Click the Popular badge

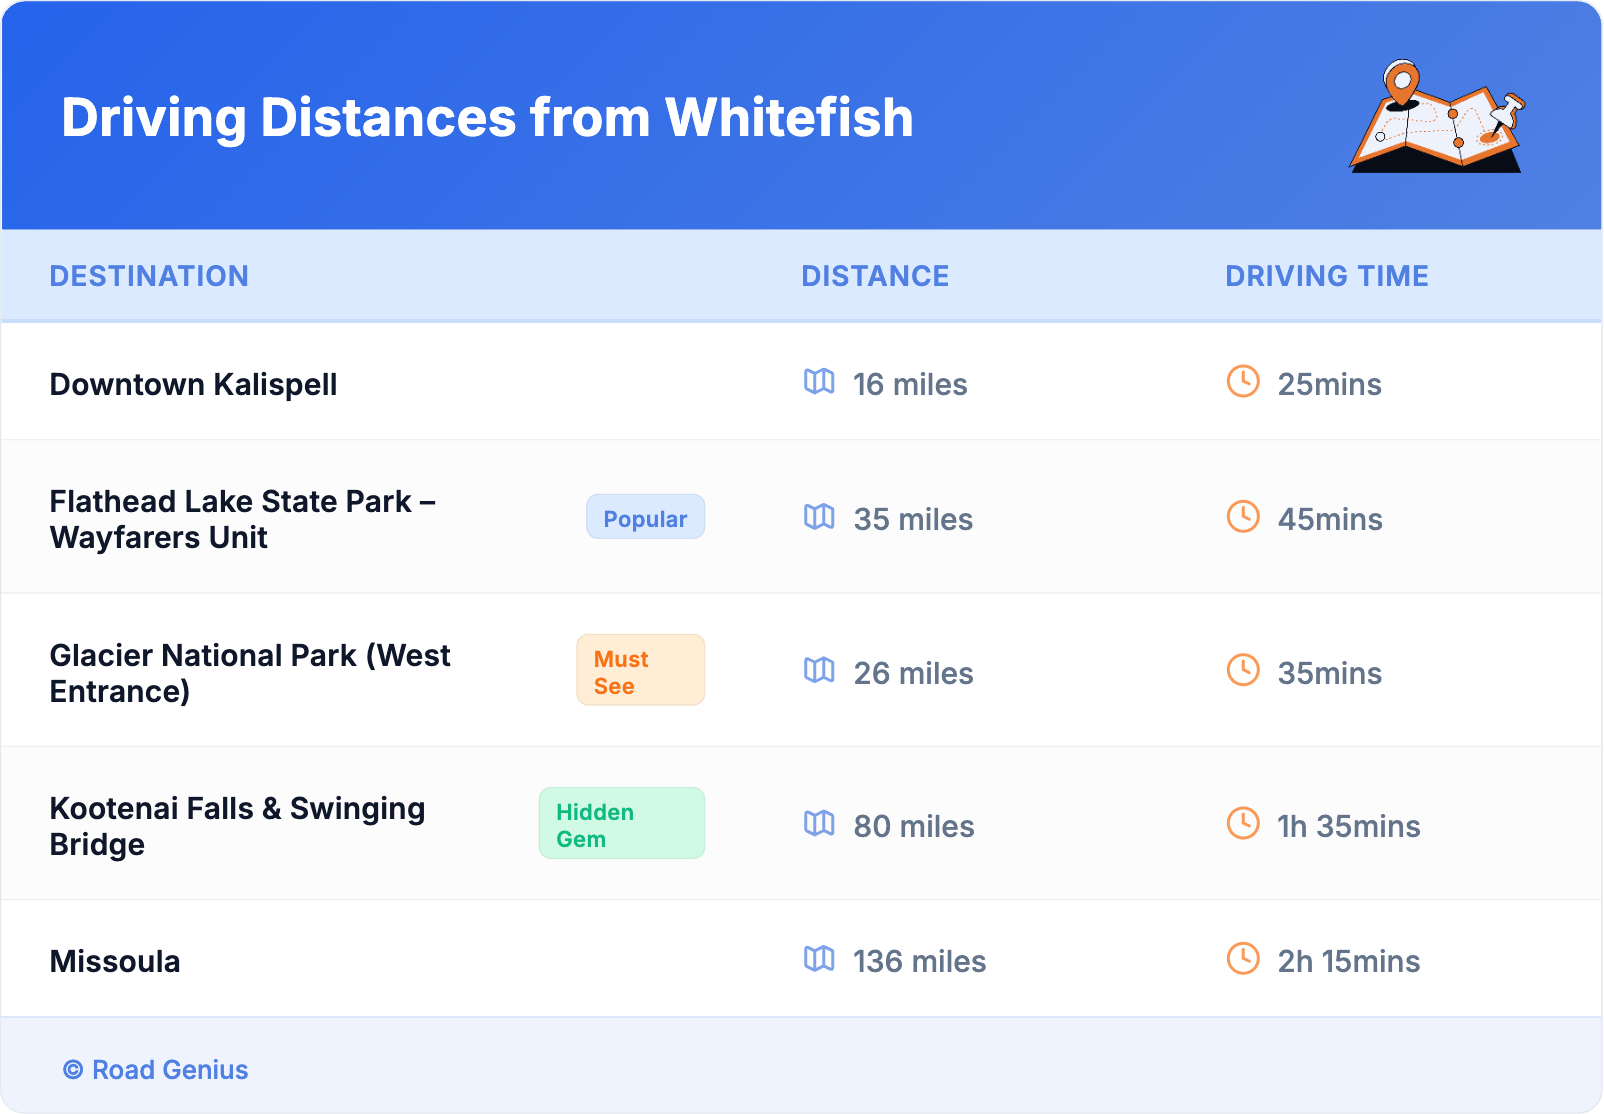(x=645, y=518)
